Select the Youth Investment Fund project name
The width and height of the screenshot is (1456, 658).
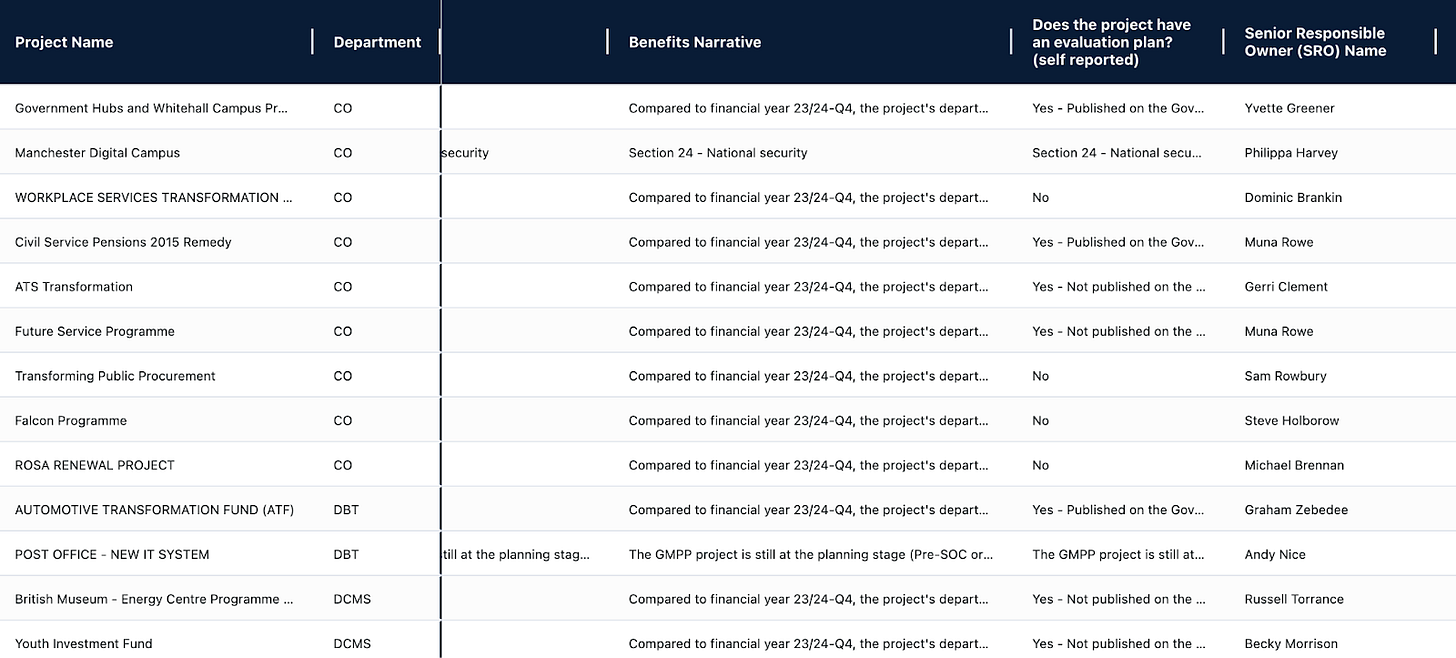tap(84, 643)
